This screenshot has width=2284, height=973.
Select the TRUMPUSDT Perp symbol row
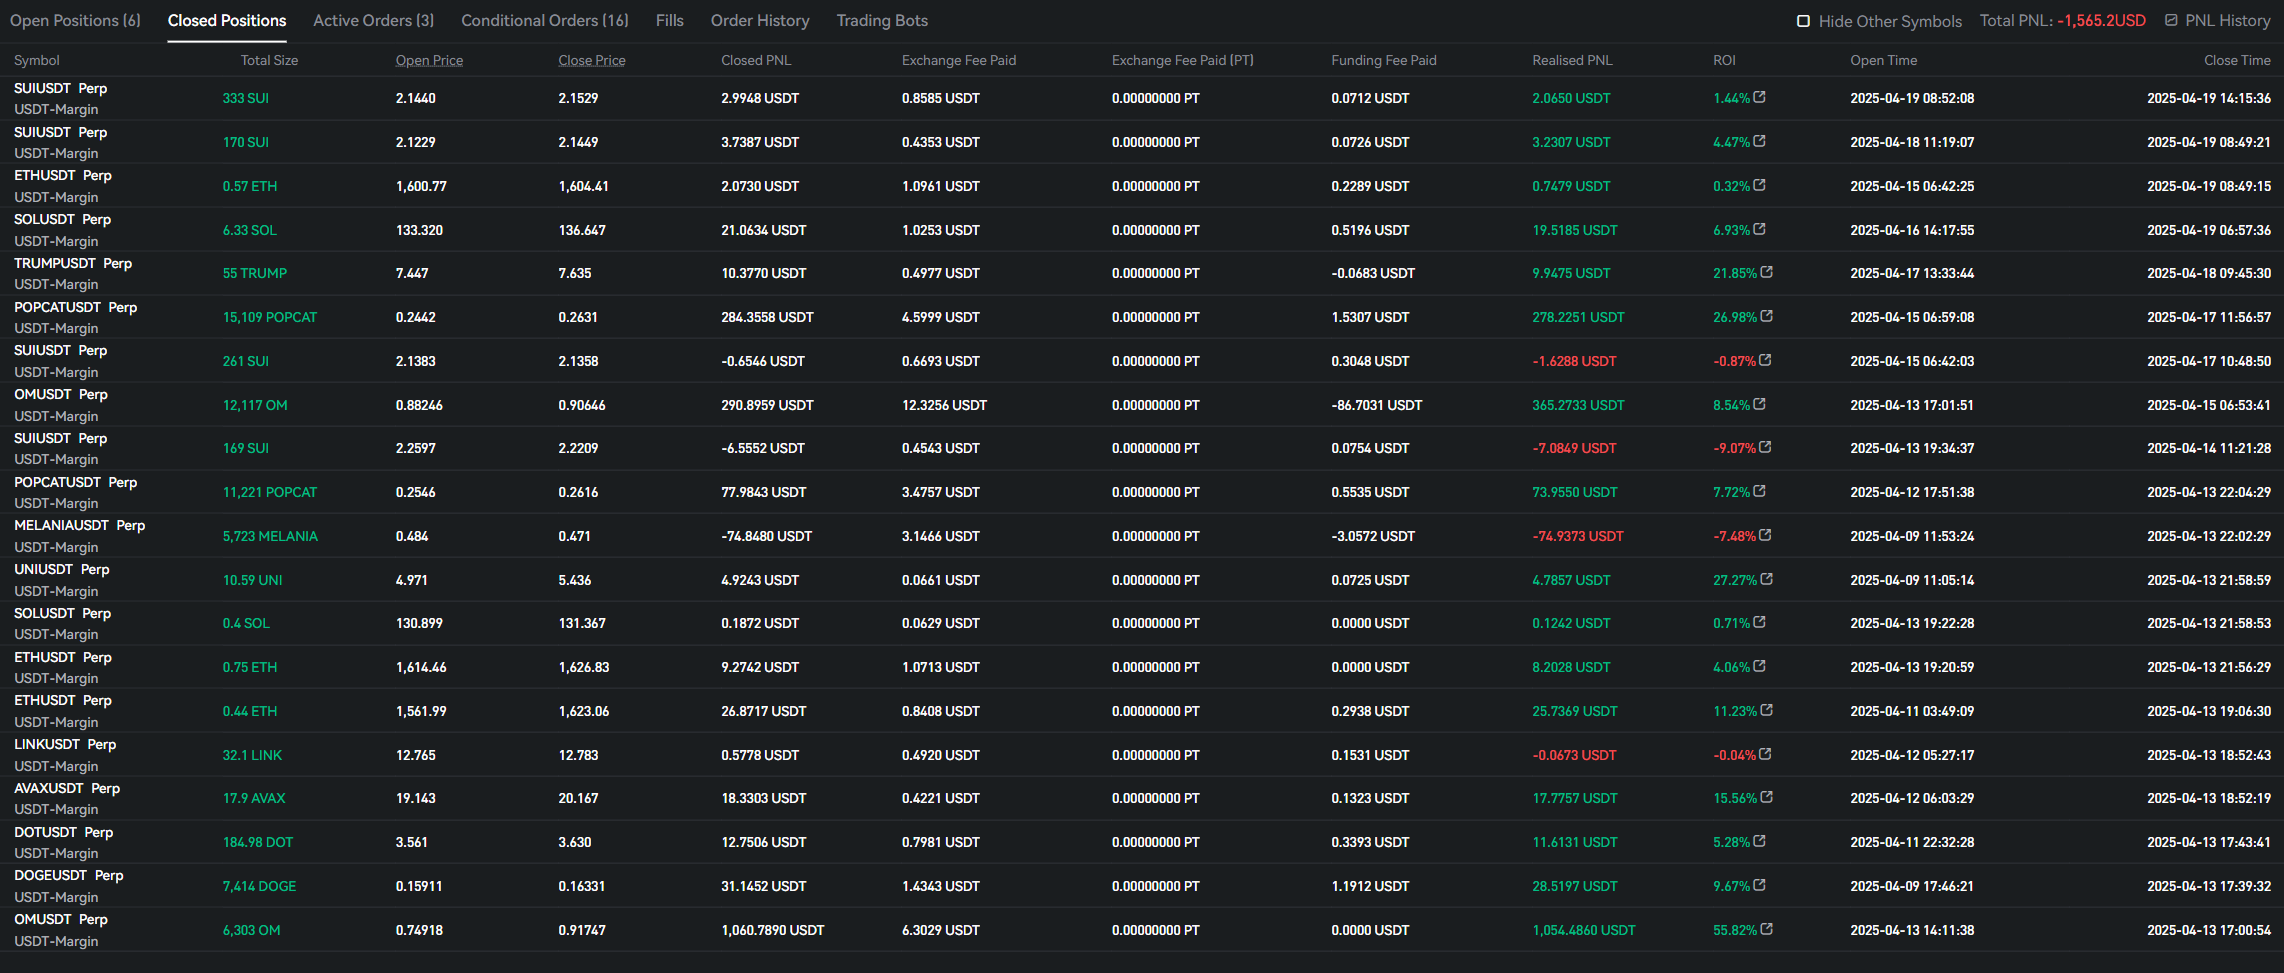73,263
